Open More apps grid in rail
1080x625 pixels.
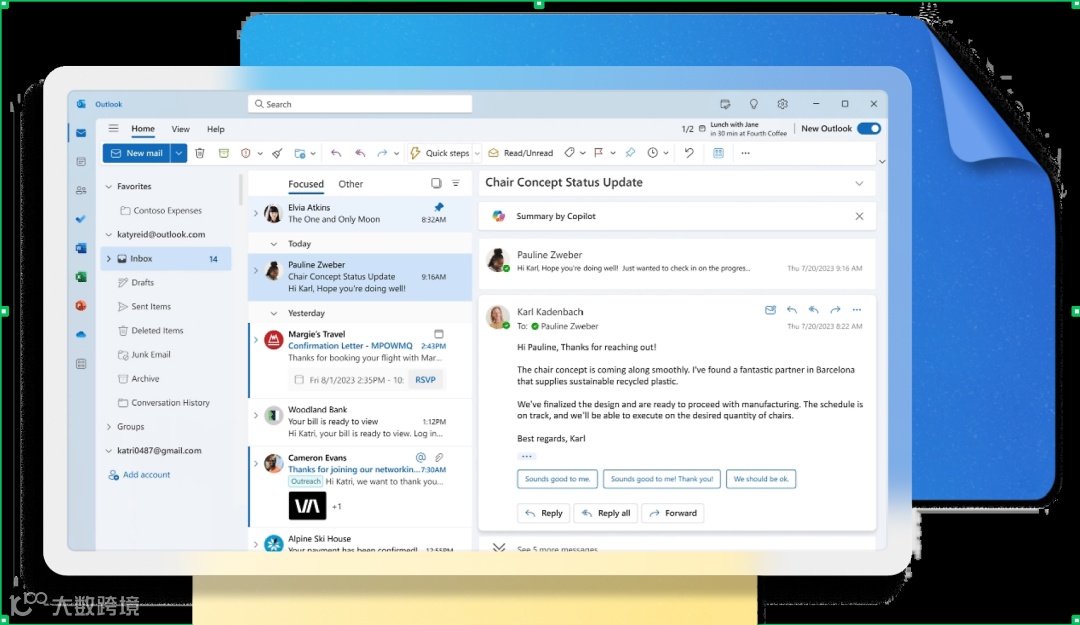pos(81,364)
